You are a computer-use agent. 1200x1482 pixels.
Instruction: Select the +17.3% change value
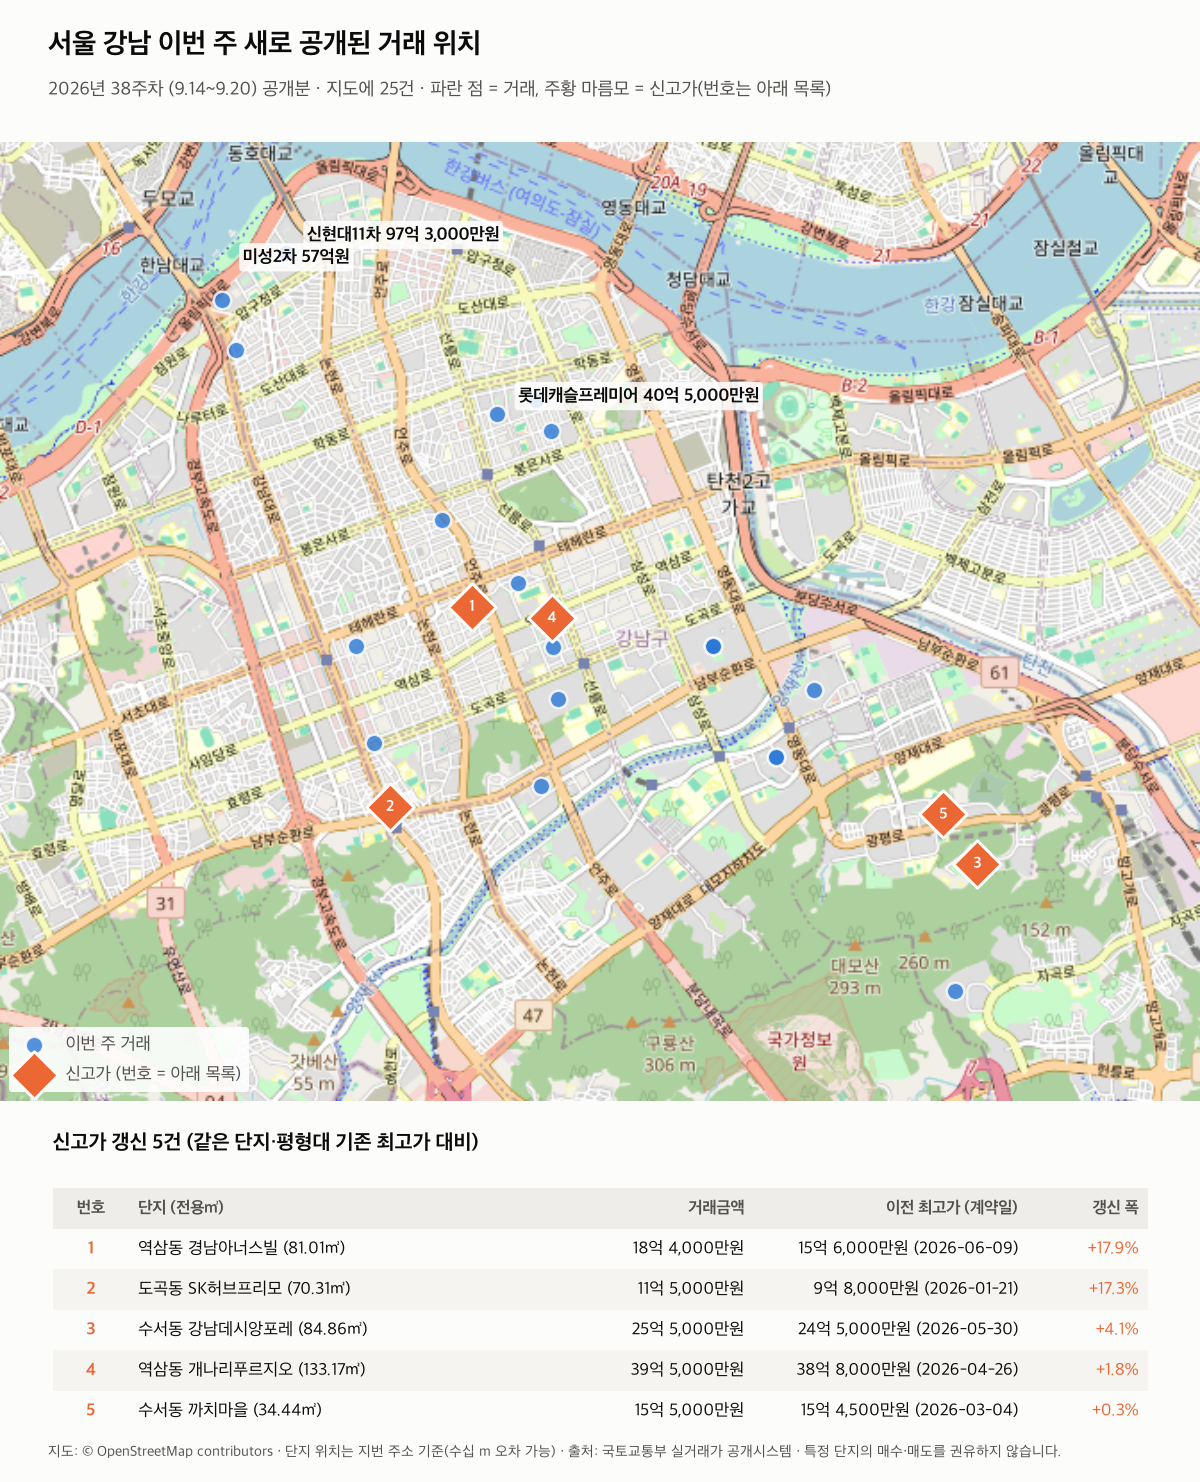(x=1113, y=1288)
